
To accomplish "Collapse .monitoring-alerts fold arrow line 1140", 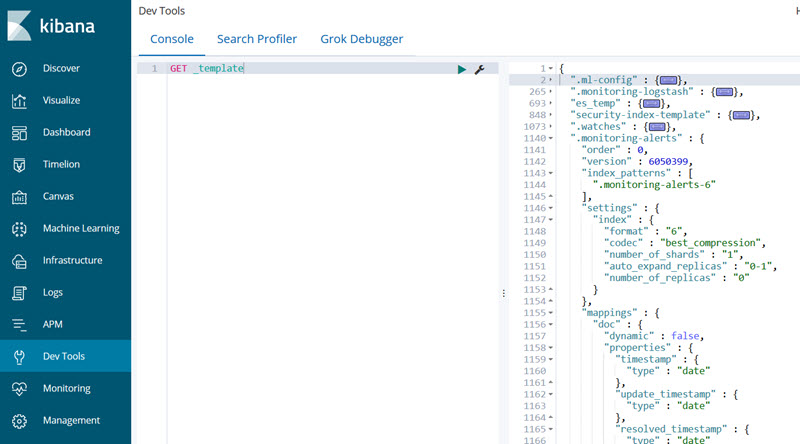I will pos(551,138).
